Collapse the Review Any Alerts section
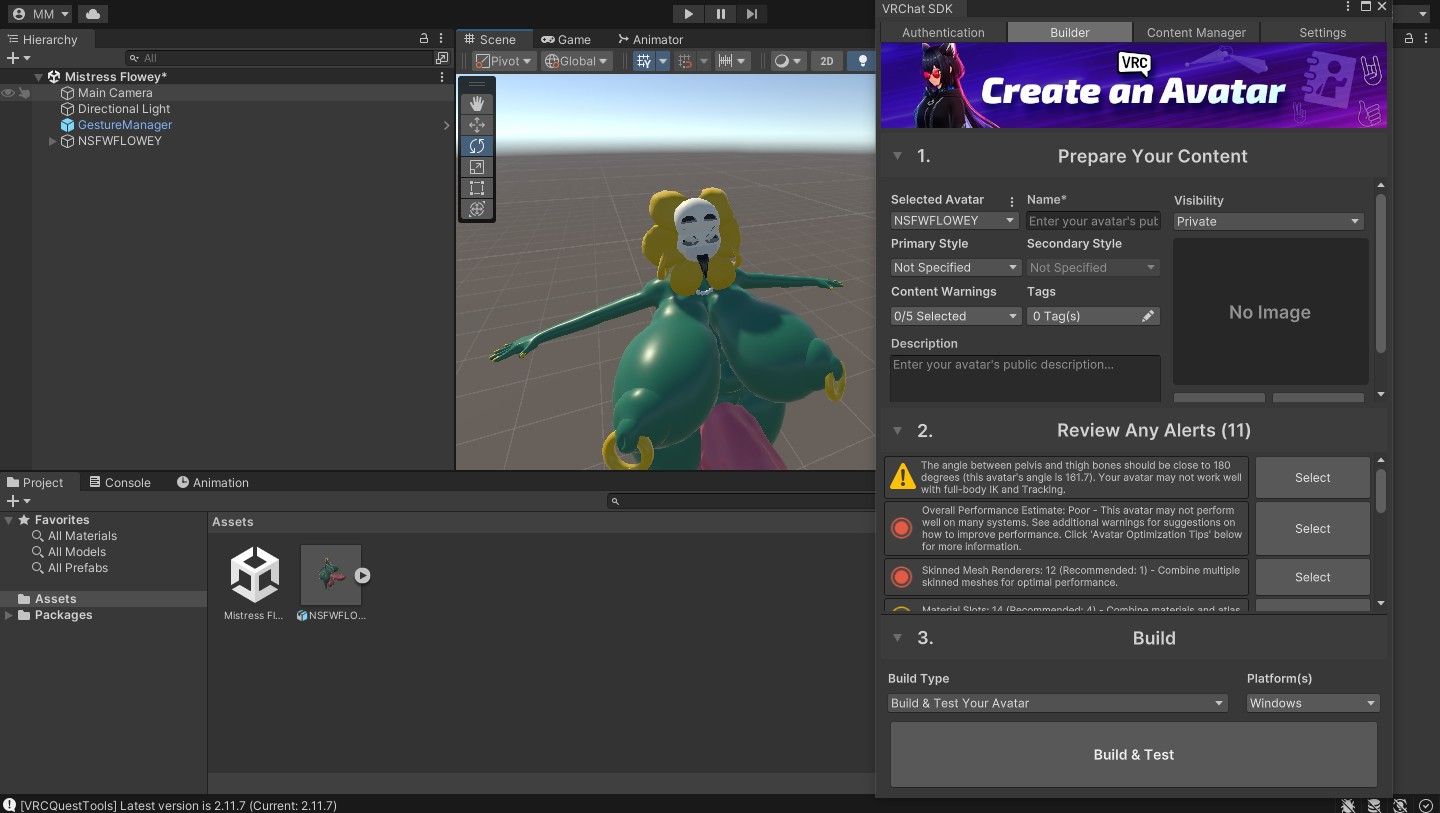 pyautogui.click(x=897, y=430)
